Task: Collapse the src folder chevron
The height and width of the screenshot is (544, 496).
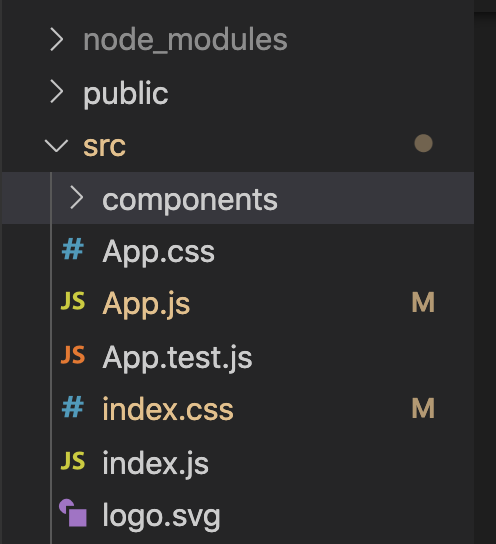Action: (56, 146)
